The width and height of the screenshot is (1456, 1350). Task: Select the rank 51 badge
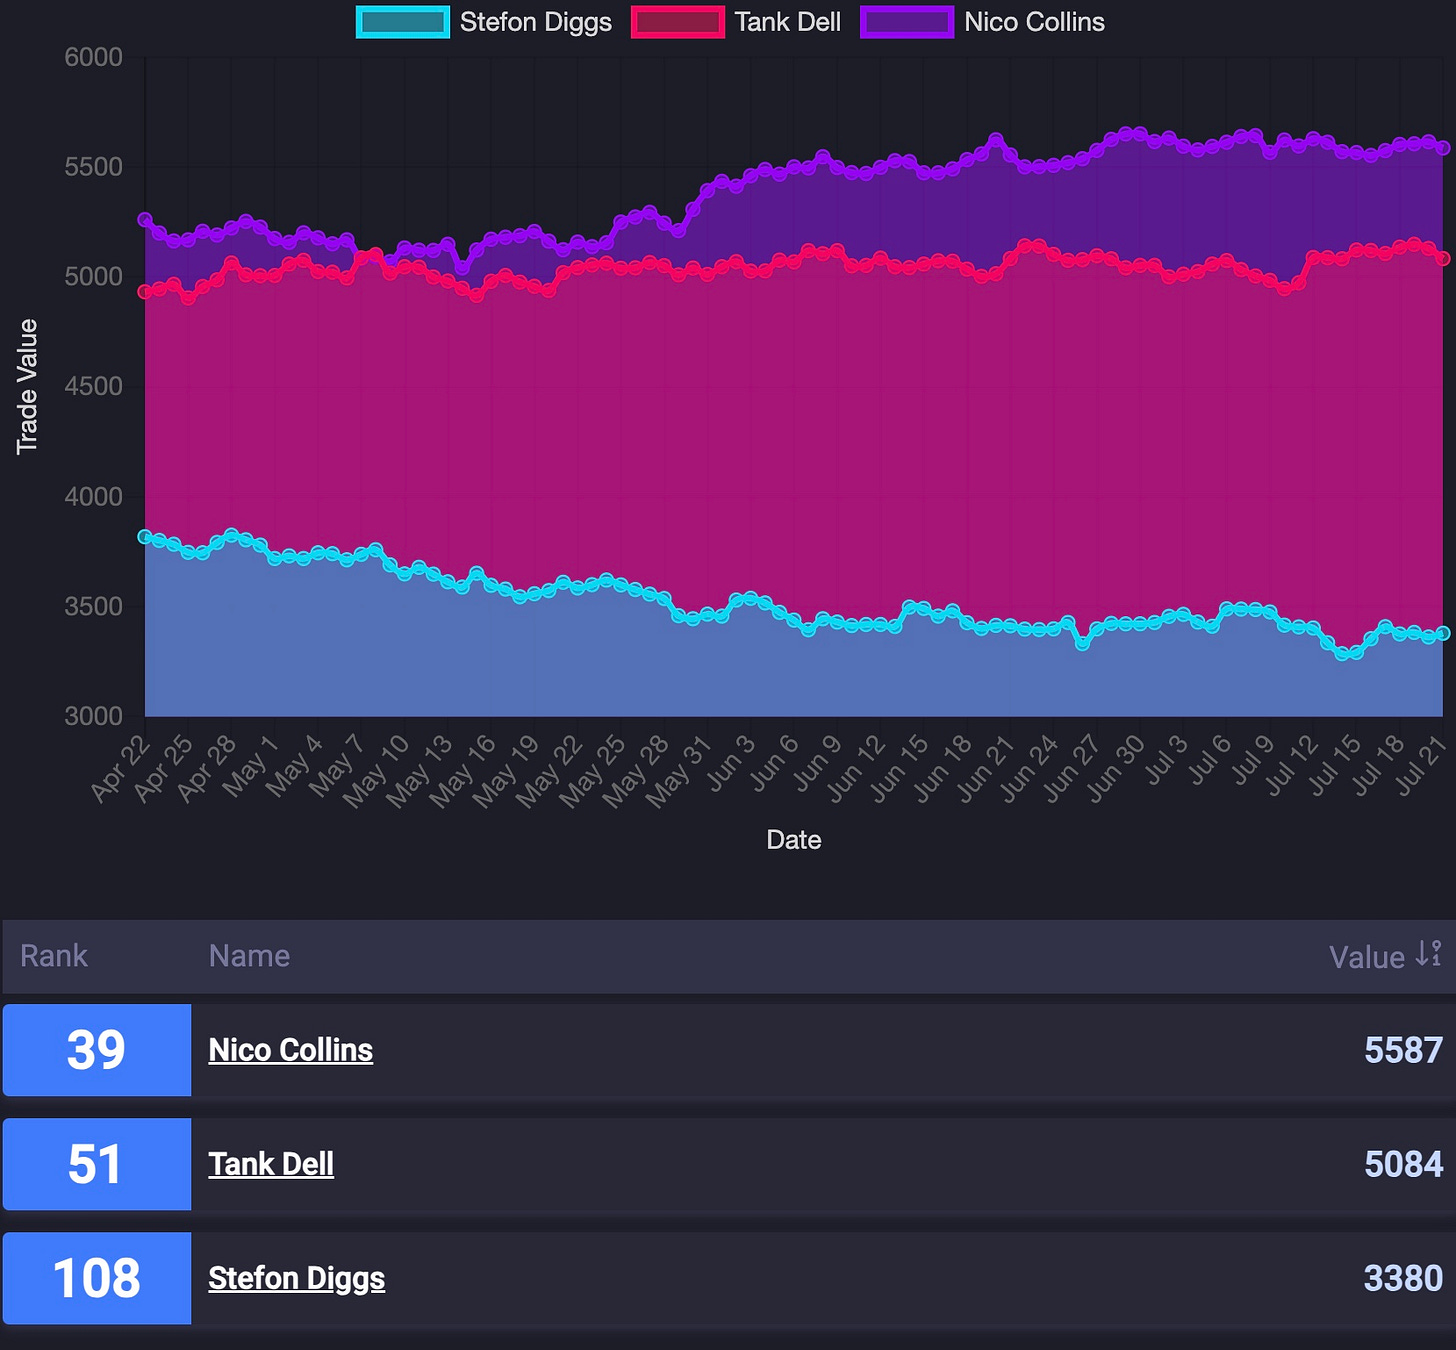(x=97, y=1164)
